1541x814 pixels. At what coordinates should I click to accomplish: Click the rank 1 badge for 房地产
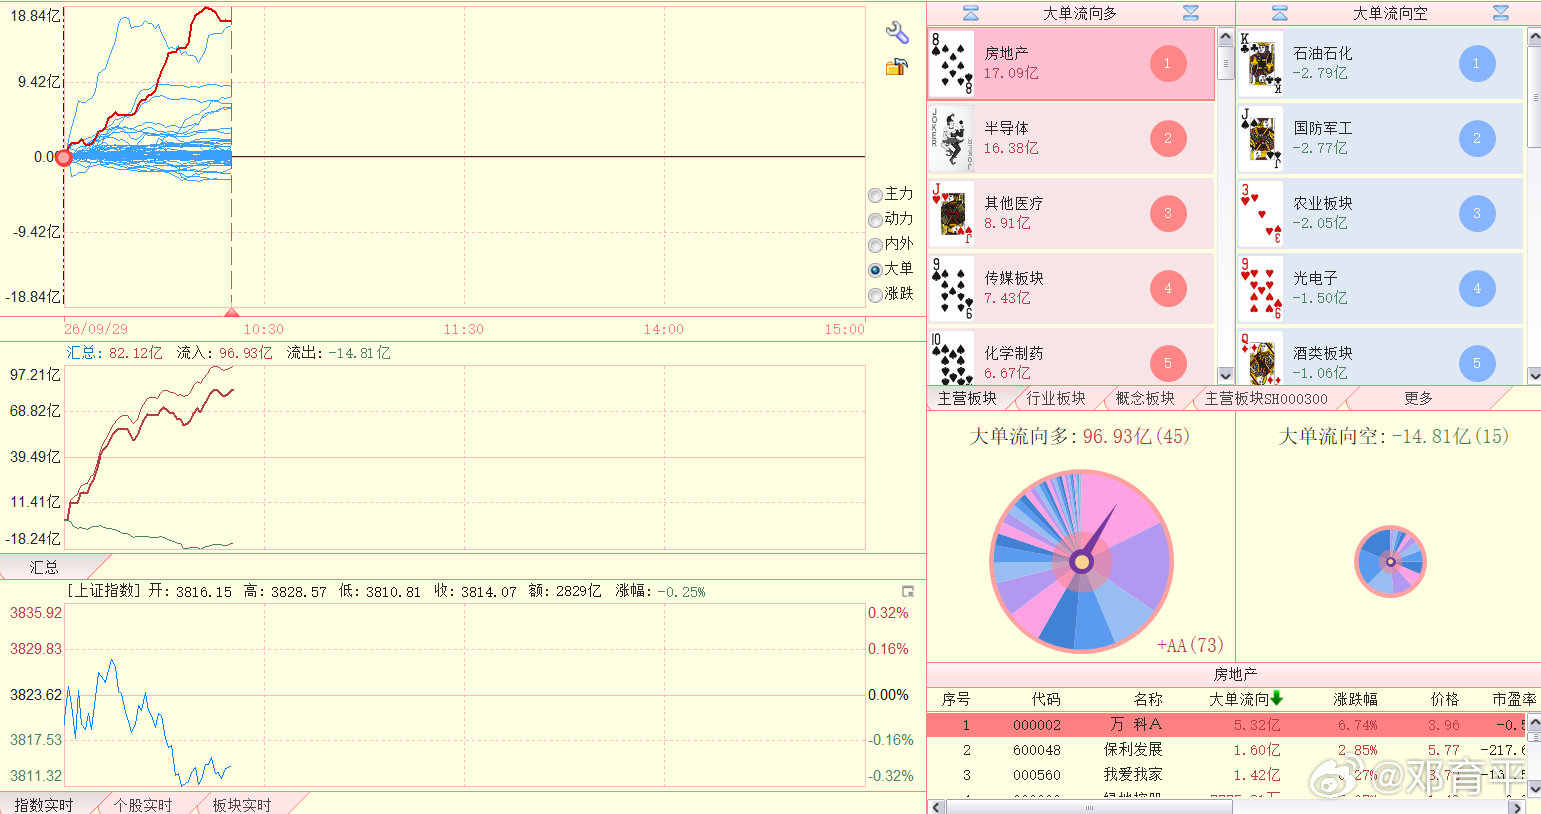click(1167, 63)
